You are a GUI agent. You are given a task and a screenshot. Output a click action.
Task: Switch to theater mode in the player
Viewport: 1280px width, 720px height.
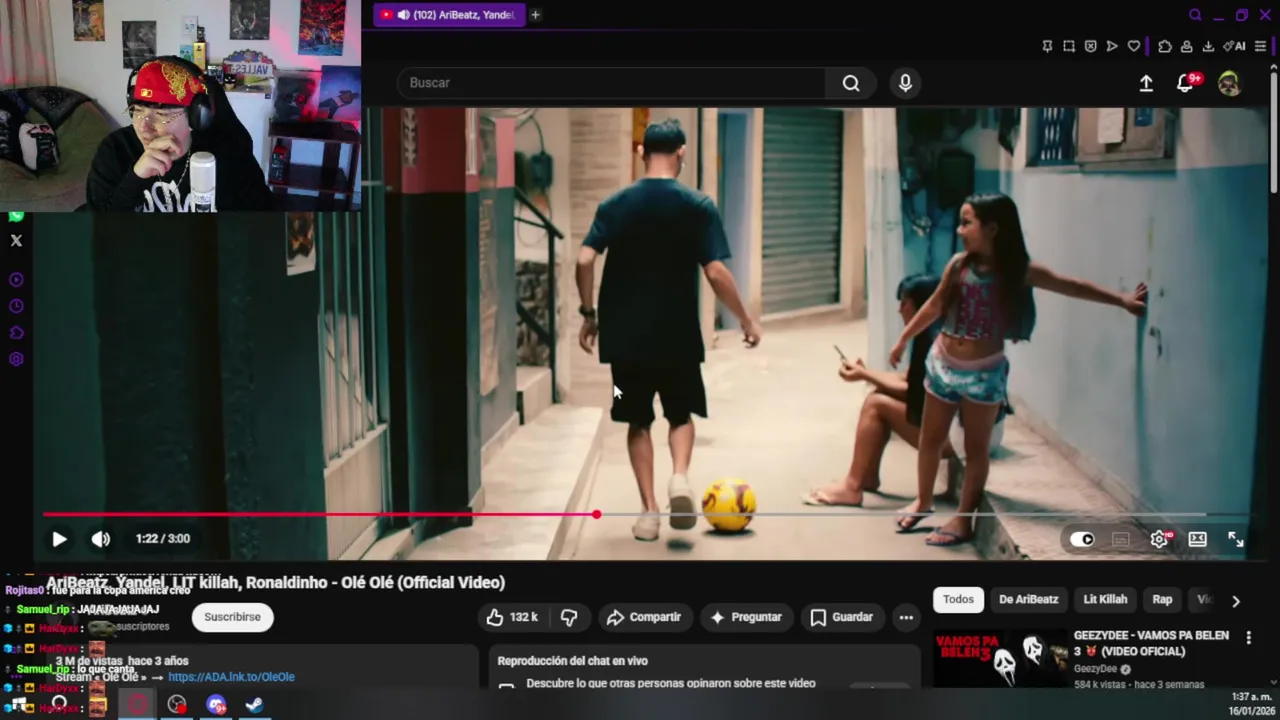click(x=1197, y=539)
